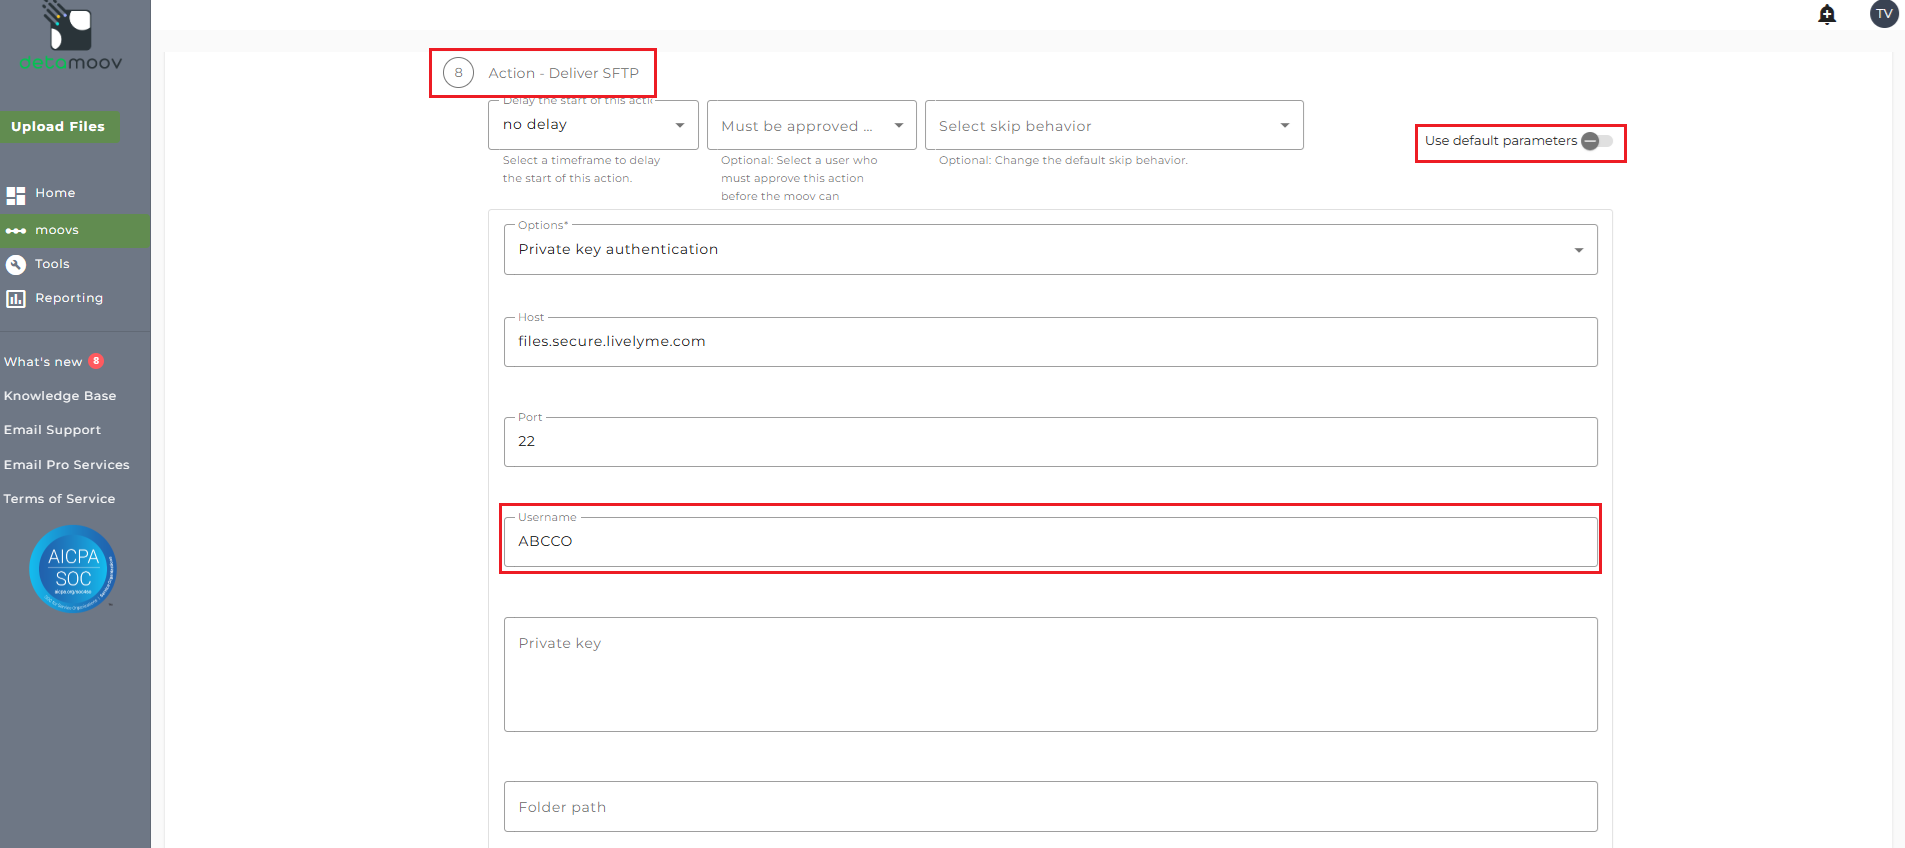Click the Email Support link
Screen dimensions: 1905x848
52,430
